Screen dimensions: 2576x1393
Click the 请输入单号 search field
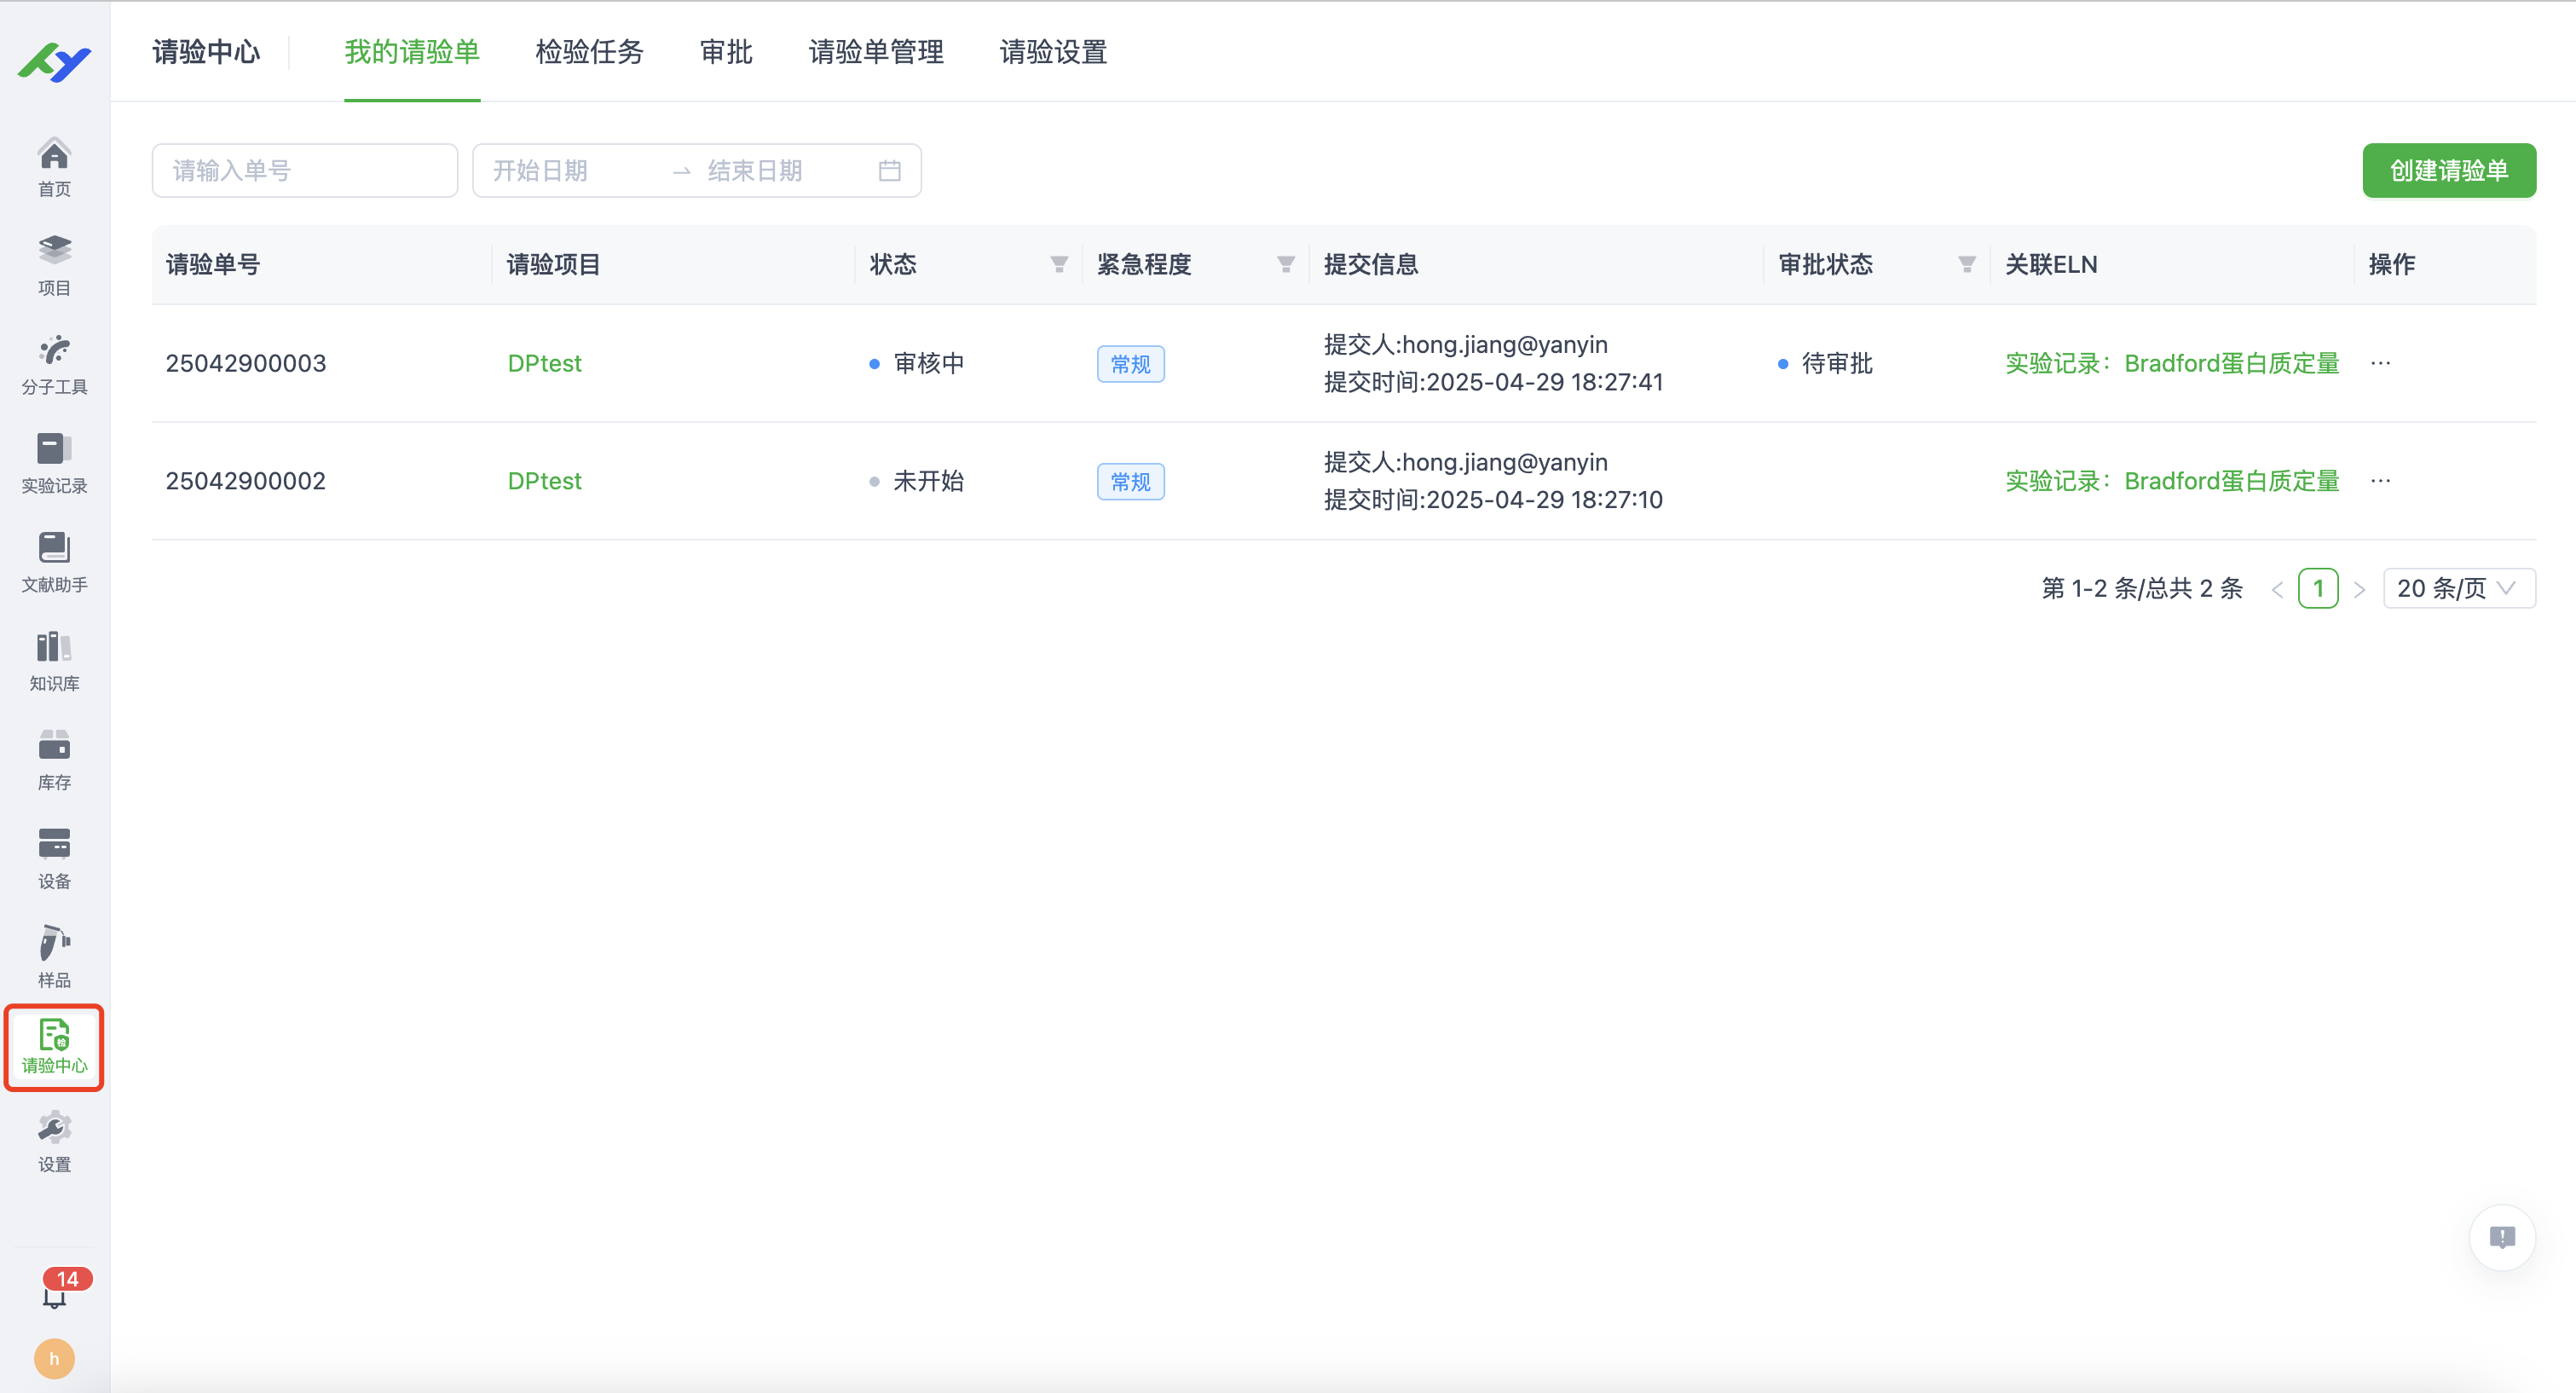pyautogui.click(x=304, y=171)
